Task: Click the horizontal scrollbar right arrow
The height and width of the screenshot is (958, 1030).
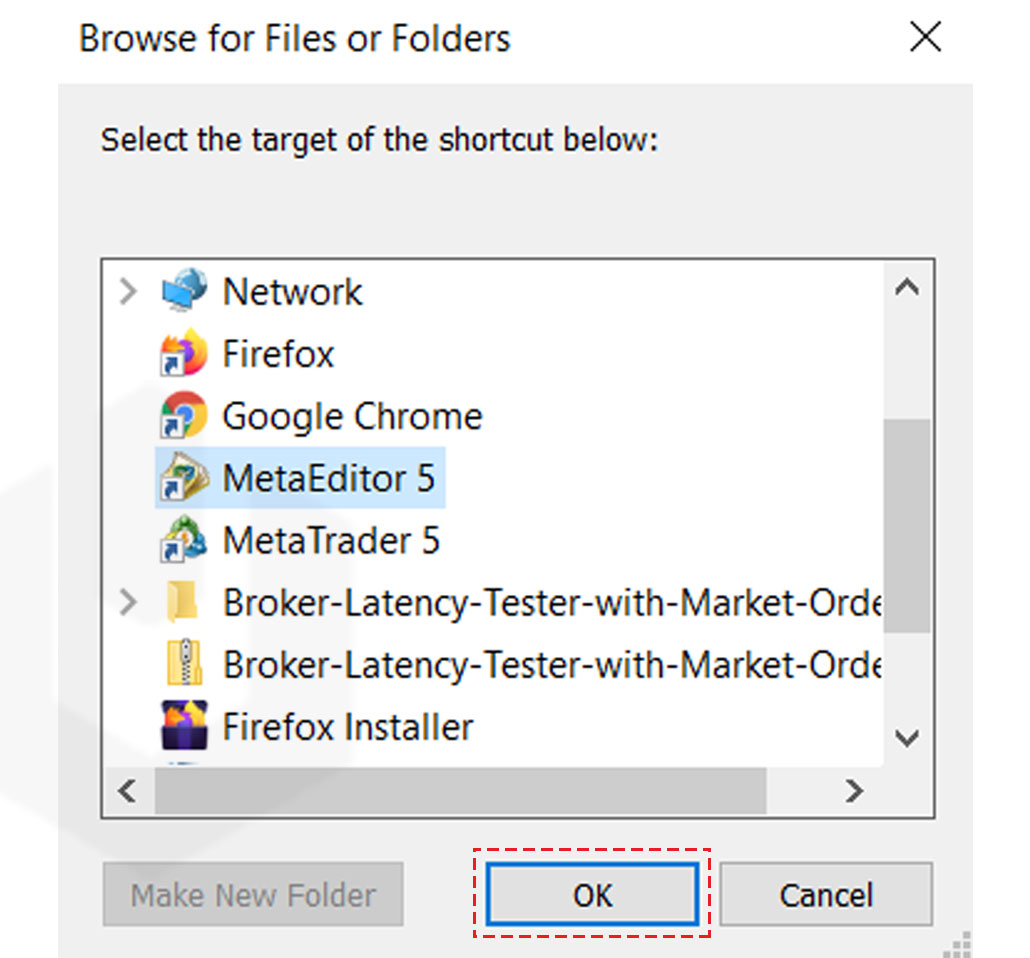Action: click(x=854, y=792)
